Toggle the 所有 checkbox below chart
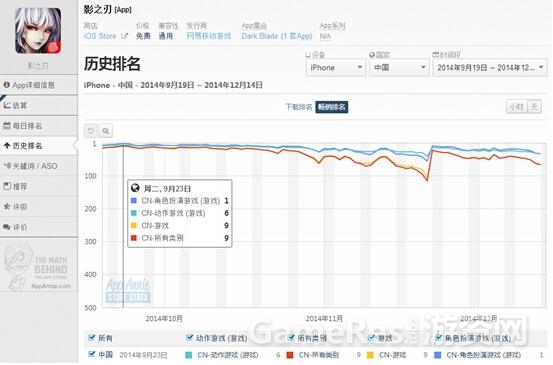This screenshot has height=365, width=553. 91,337
